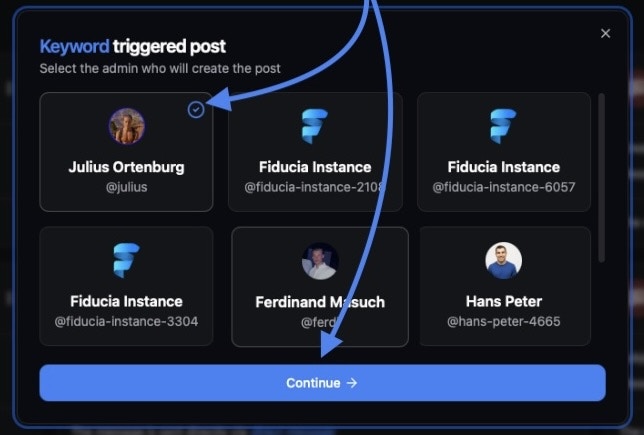
Task: Select the Ferdinand Masuch admin card
Action: [x=320, y=287]
